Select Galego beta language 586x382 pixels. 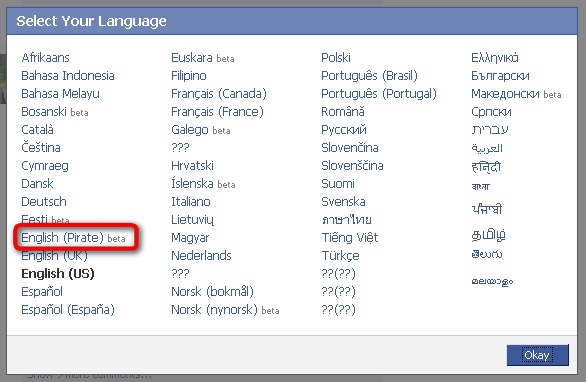click(201, 130)
